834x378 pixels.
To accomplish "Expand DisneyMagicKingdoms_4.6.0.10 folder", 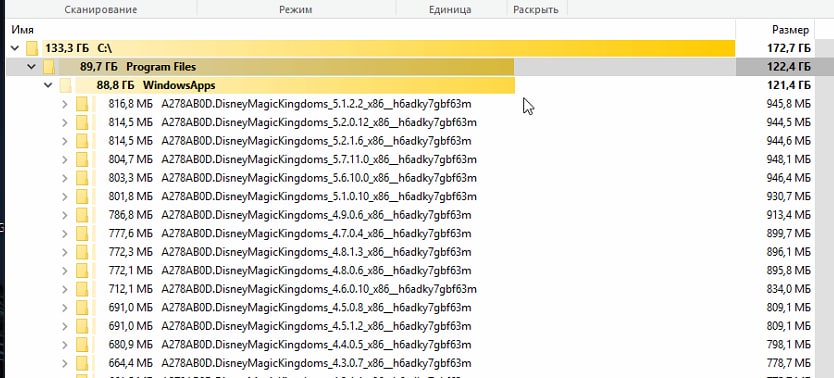I will click(65, 290).
